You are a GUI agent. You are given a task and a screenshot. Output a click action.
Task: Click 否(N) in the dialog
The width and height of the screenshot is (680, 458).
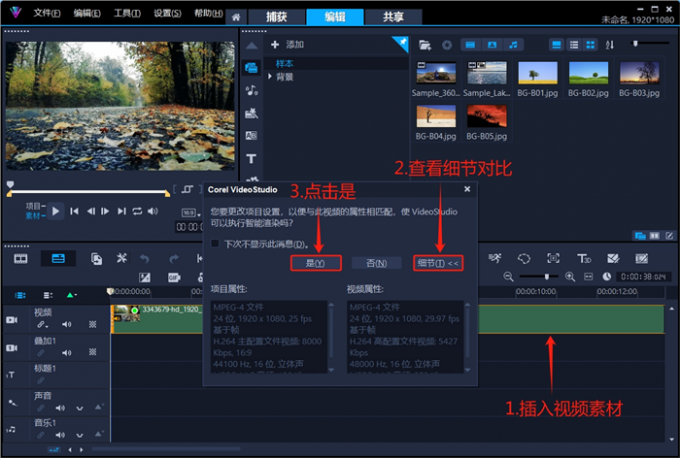click(376, 263)
